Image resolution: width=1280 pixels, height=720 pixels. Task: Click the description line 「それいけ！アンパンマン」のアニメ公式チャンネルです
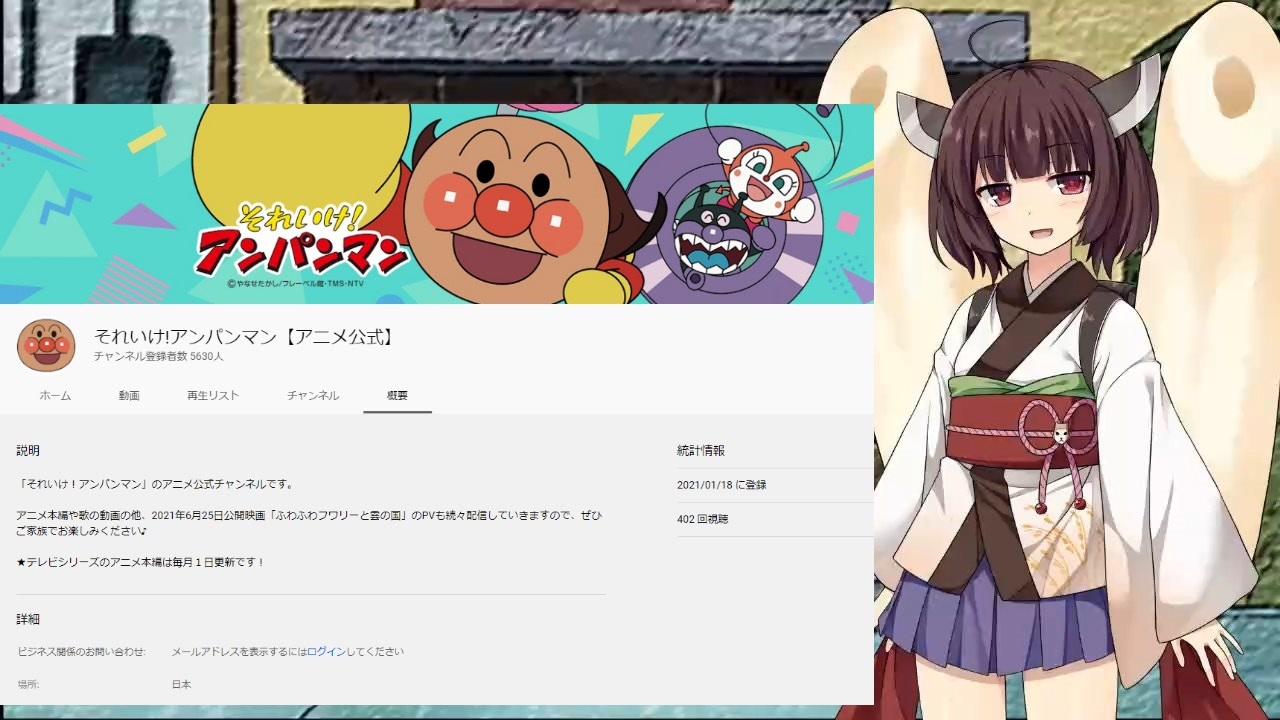pyautogui.click(x=156, y=484)
